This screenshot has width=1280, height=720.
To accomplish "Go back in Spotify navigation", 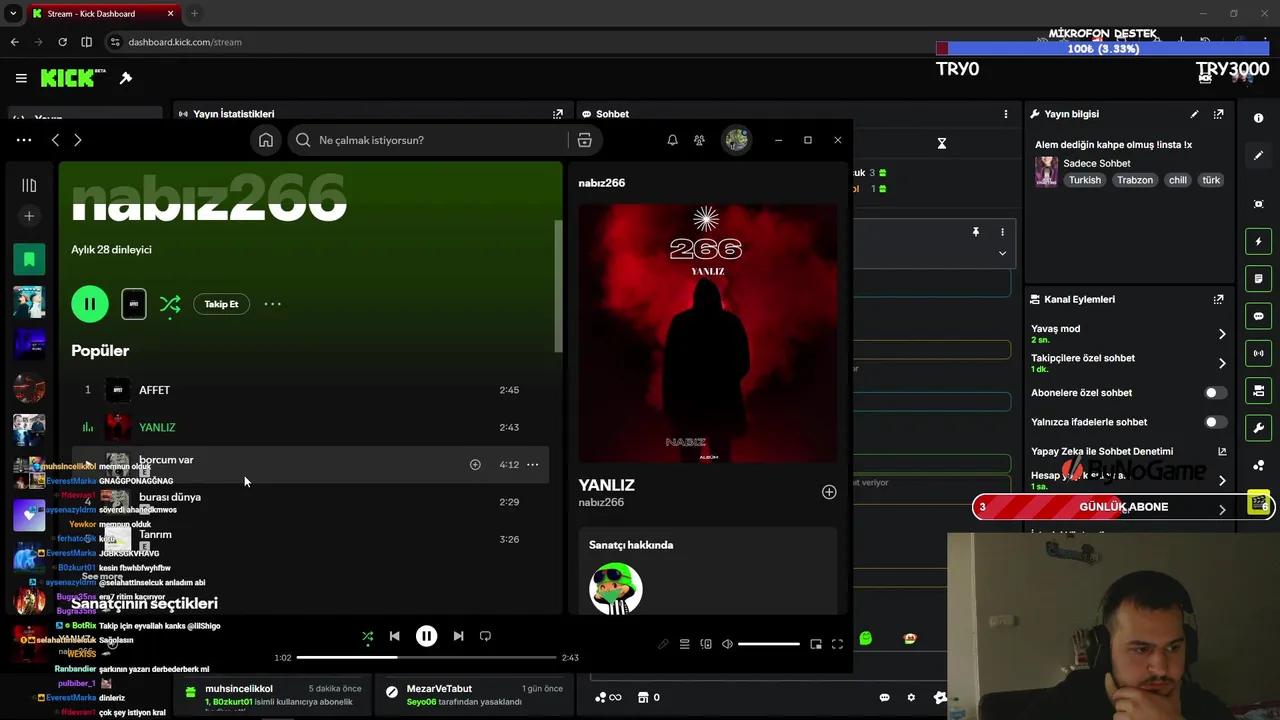I will pos(56,140).
